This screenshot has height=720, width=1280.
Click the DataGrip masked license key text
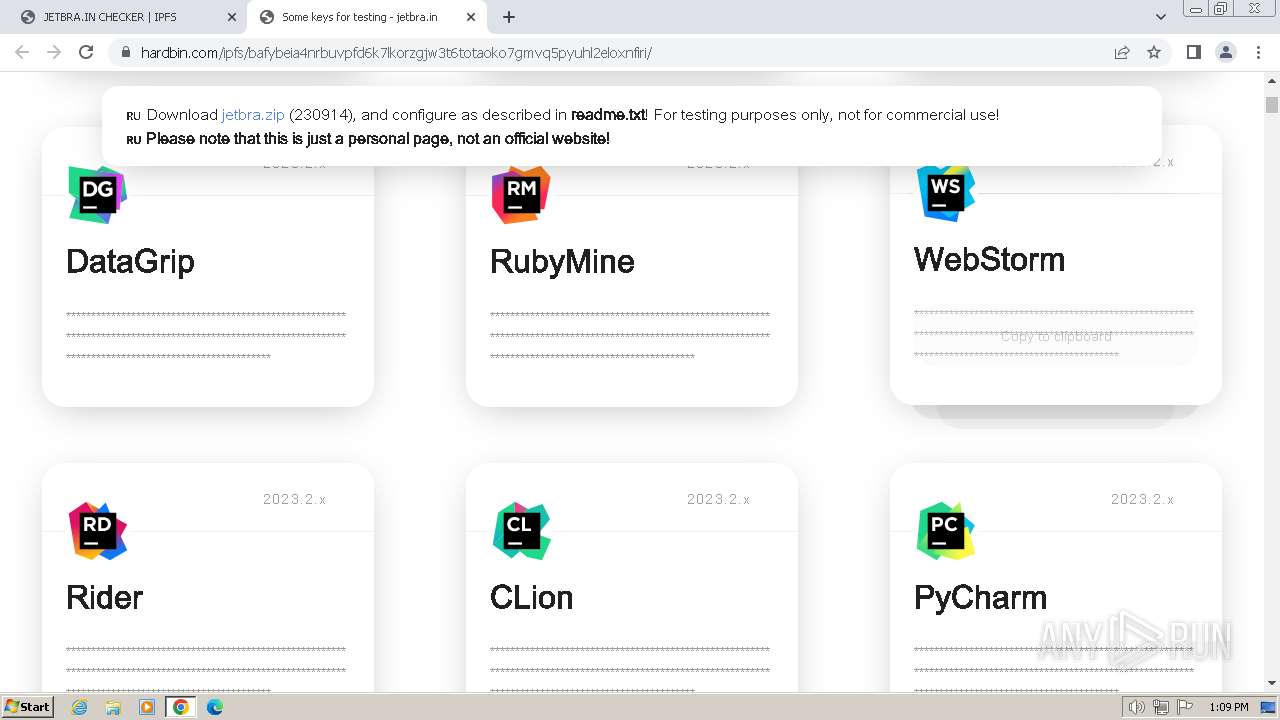click(x=206, y=336)
